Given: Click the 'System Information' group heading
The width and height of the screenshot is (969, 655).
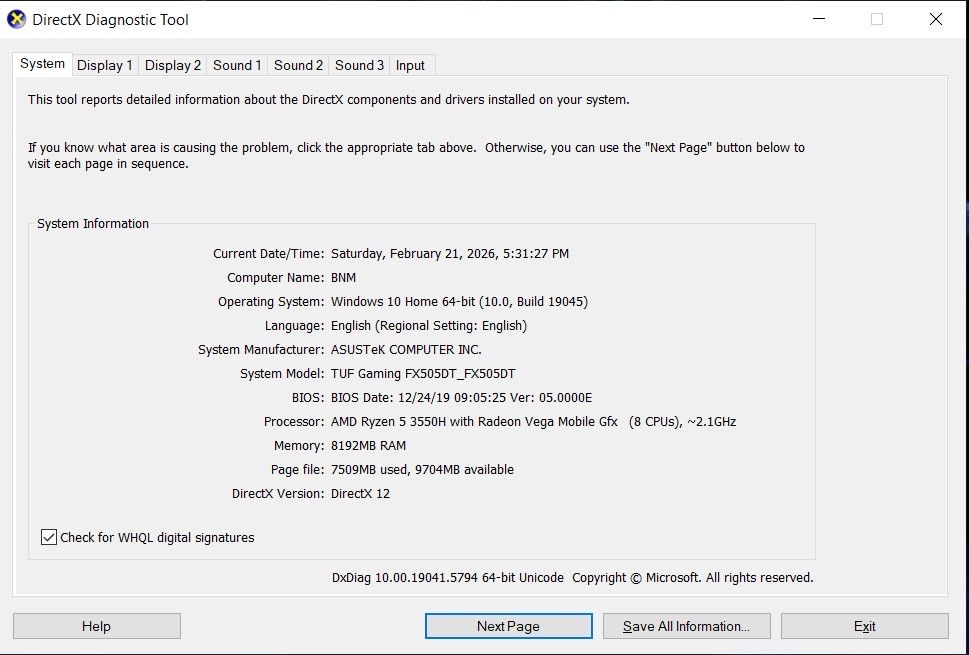Looking at the screenshot, I should tap(93, 224).
